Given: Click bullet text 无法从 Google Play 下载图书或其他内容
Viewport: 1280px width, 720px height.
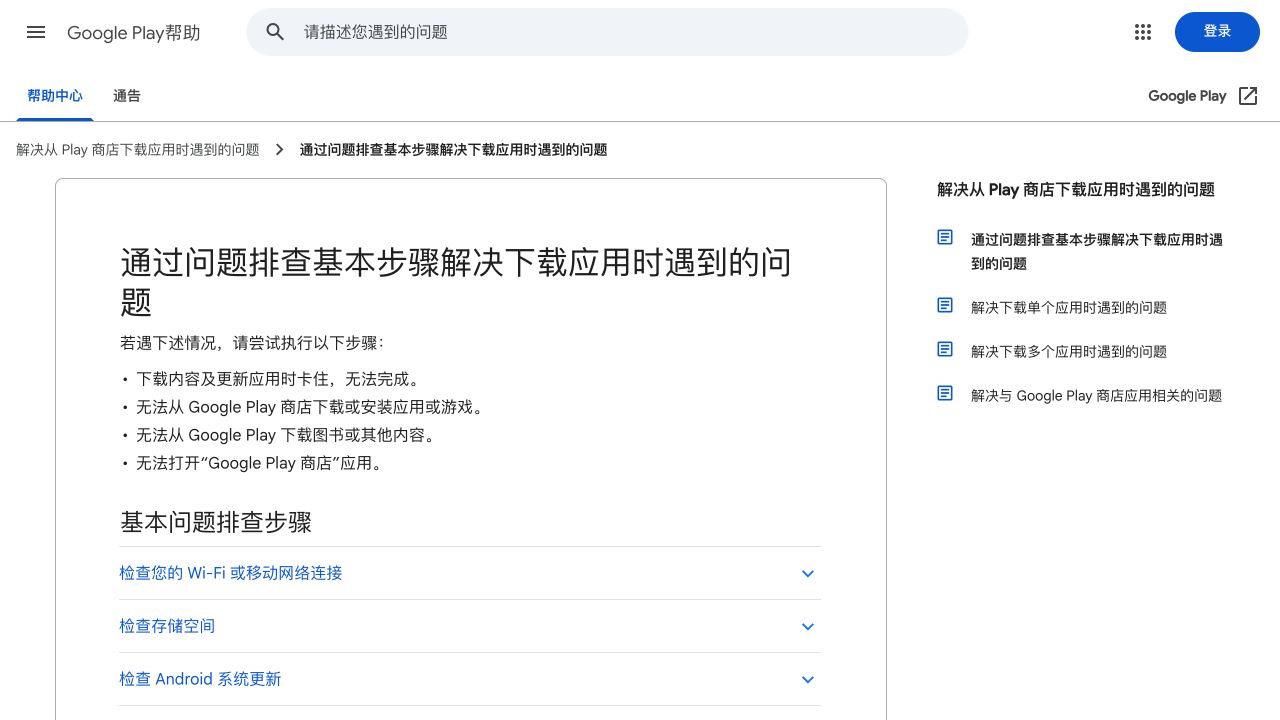Looking at the screenshot, I should [x=288, y=435].
